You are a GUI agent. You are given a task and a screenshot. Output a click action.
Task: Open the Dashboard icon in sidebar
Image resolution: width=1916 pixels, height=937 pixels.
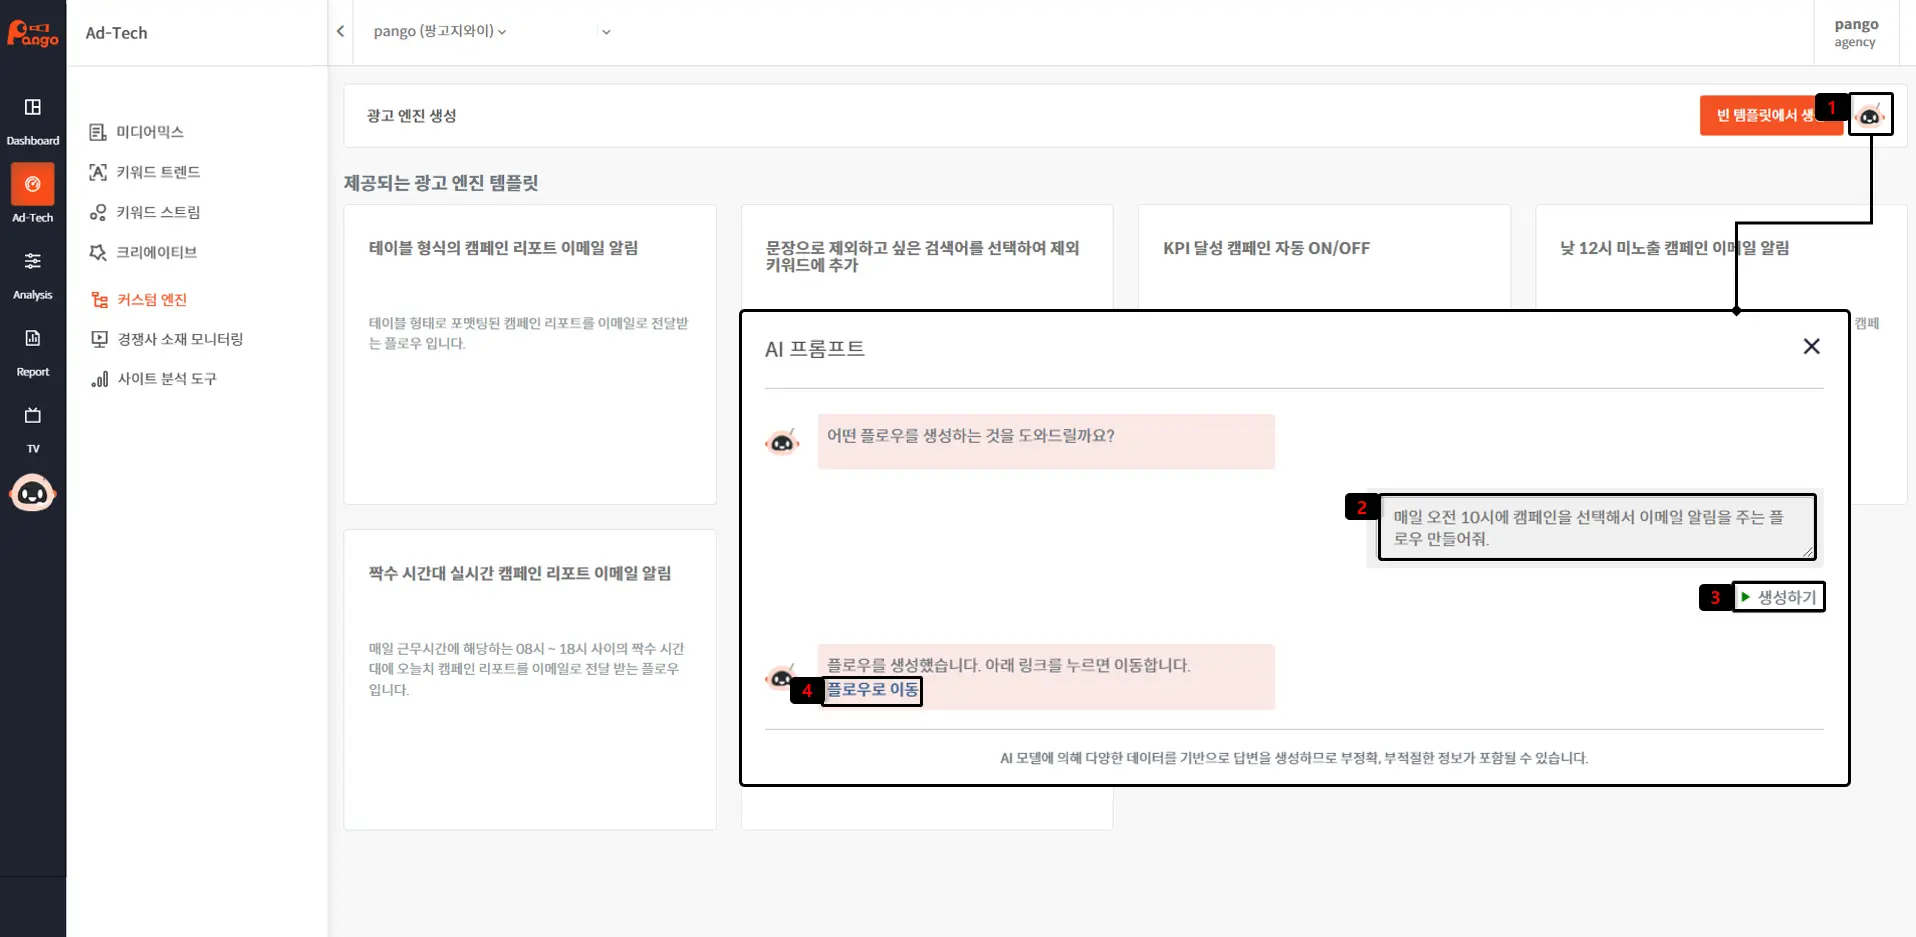[x=33, y=108]
